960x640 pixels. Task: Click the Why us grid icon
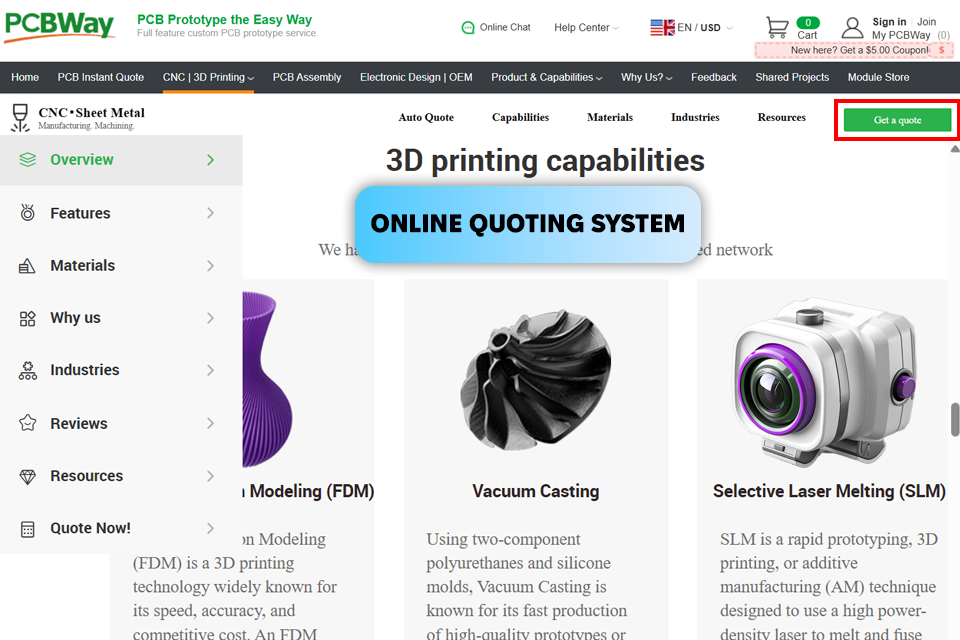[x=28, y=318]
